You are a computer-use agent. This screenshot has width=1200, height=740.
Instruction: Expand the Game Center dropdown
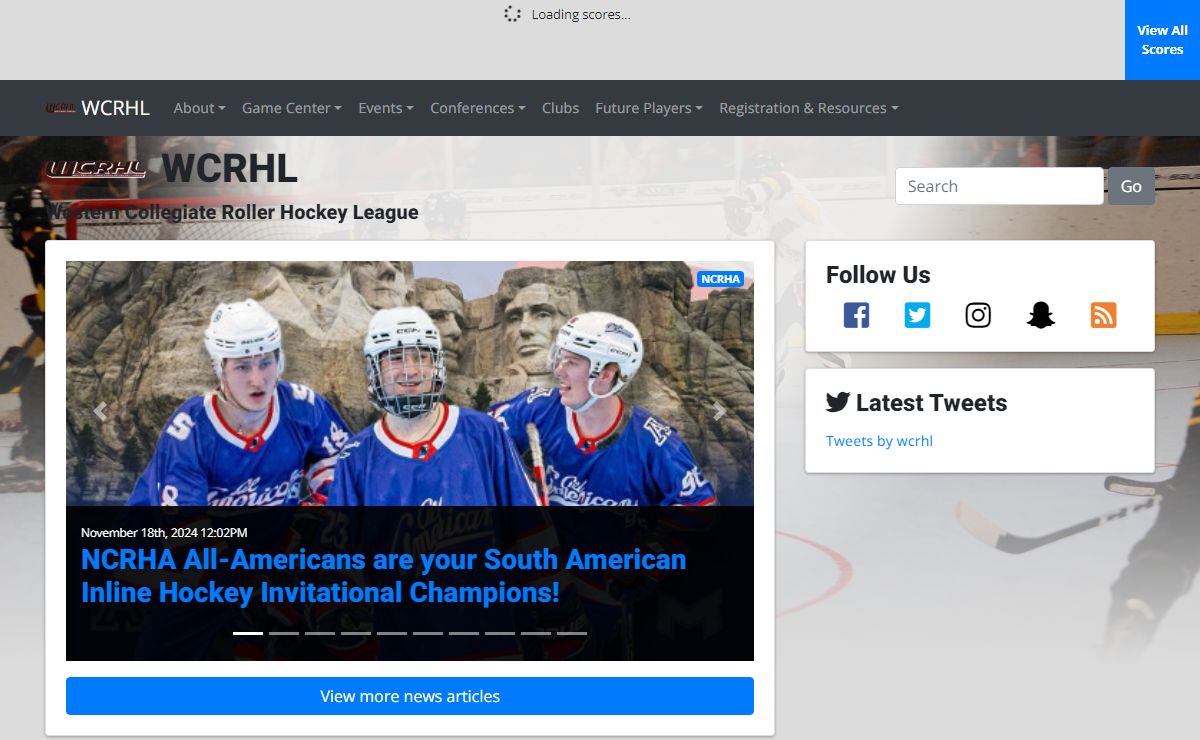coord(291,108)
